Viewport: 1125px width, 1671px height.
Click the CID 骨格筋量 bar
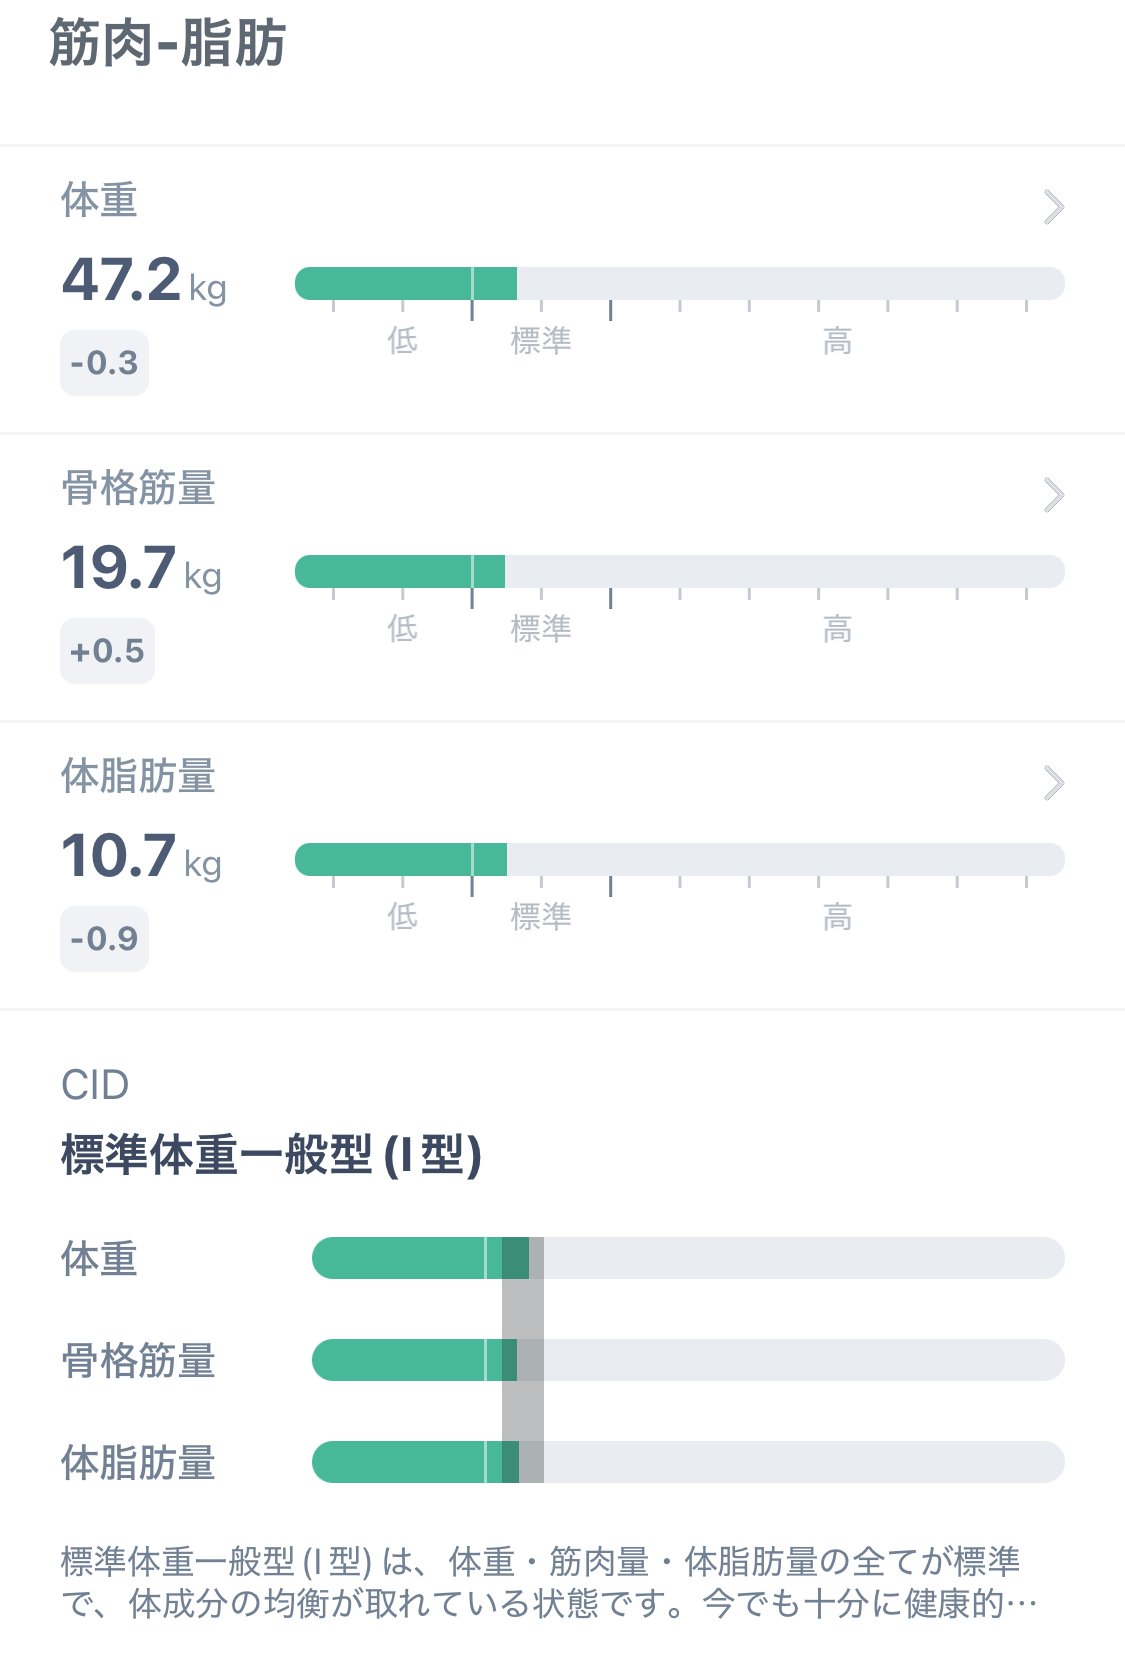click(x=688, y=1360)
